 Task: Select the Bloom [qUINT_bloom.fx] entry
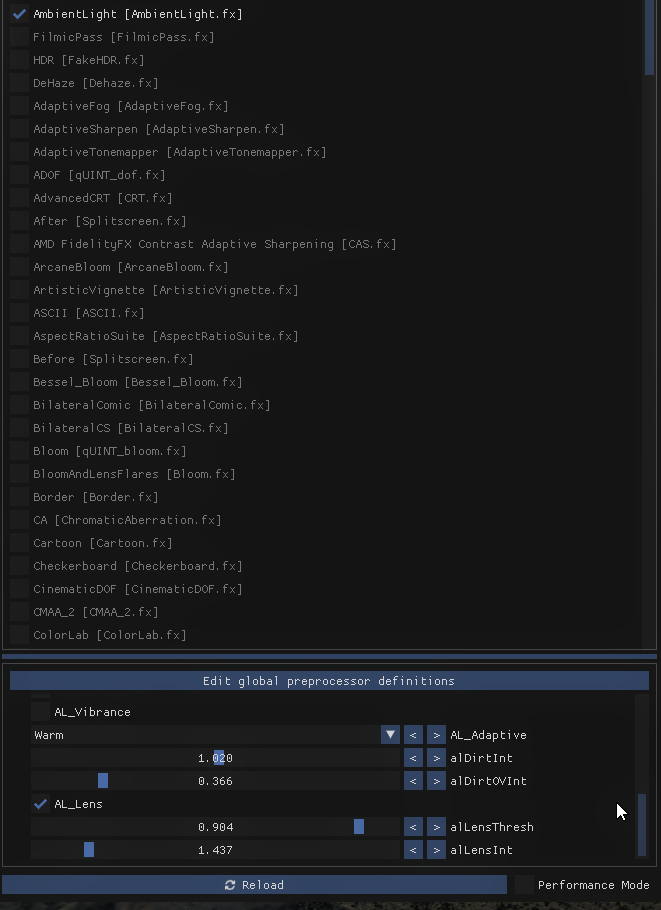coord(110,451)
